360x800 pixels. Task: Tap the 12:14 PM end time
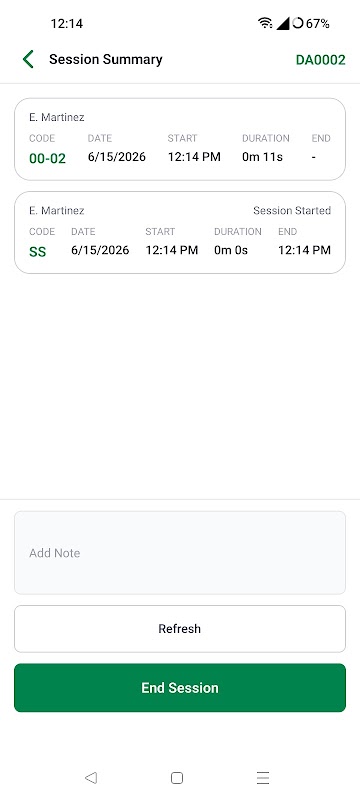304,250
